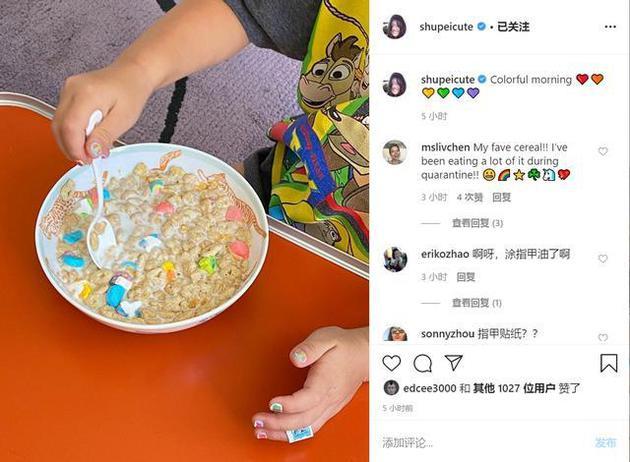
Task: Open the three-dot more options menu
Action: tap(610, 27)
